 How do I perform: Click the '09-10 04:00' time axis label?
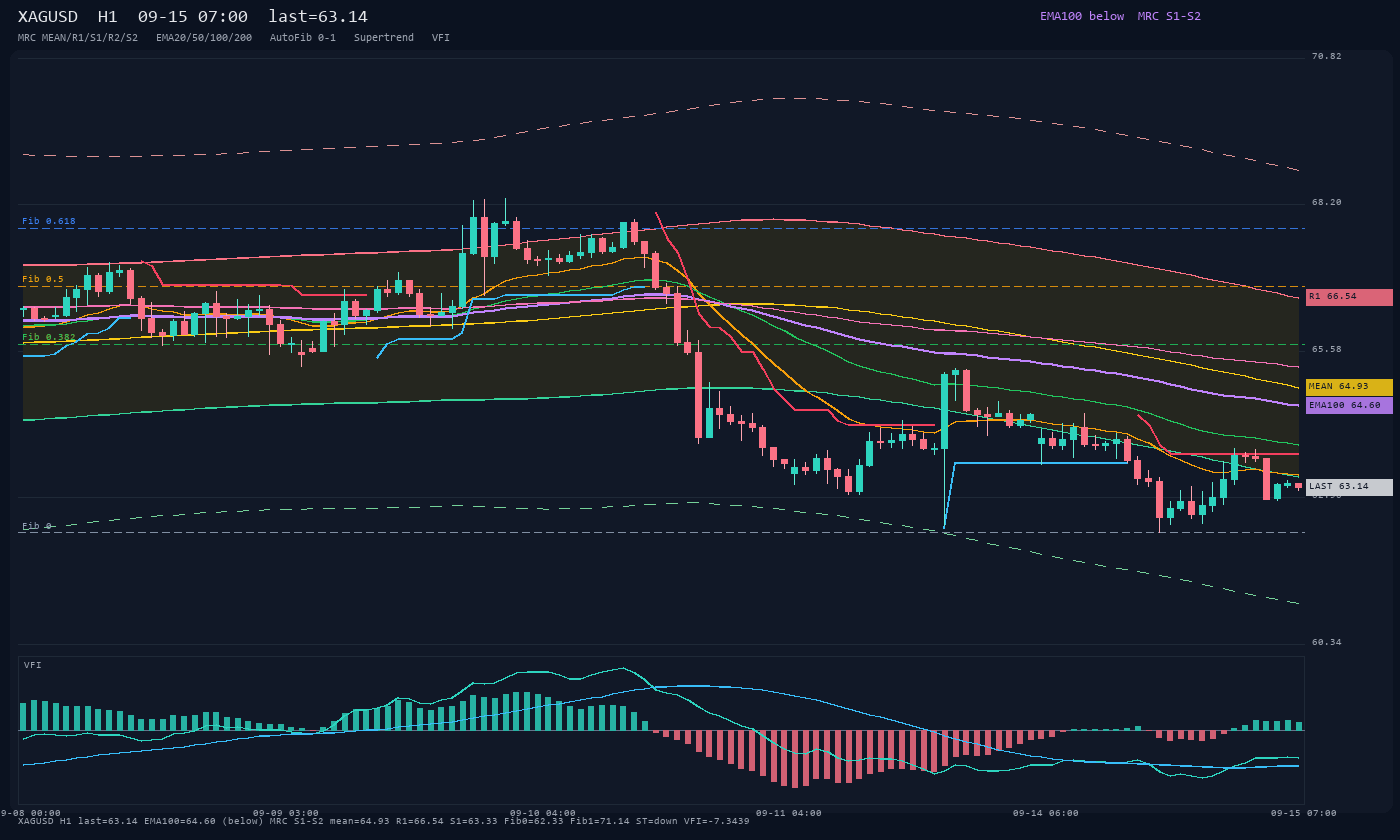(x=543, y=813)
